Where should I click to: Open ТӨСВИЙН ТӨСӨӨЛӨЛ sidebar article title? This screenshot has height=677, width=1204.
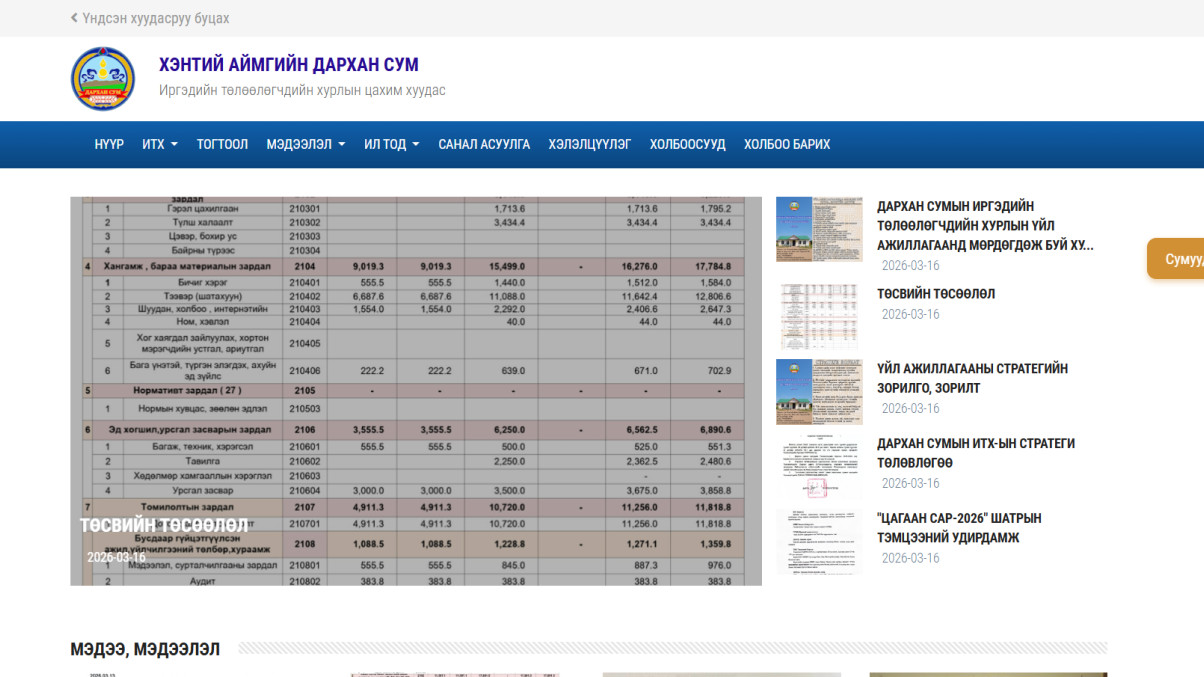pyautogui.click(x=935, y=294)
